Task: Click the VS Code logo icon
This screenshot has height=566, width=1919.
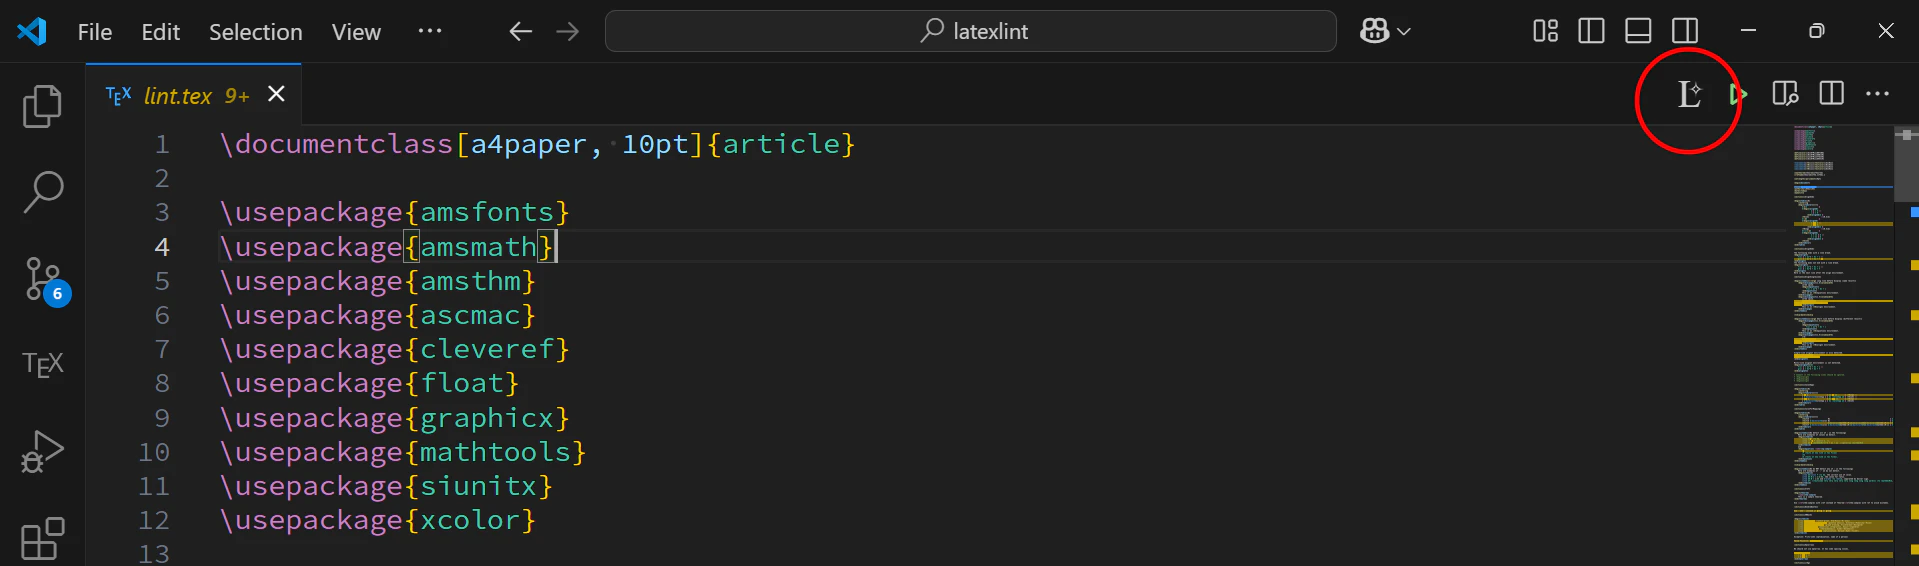Action: pos(32,31)
